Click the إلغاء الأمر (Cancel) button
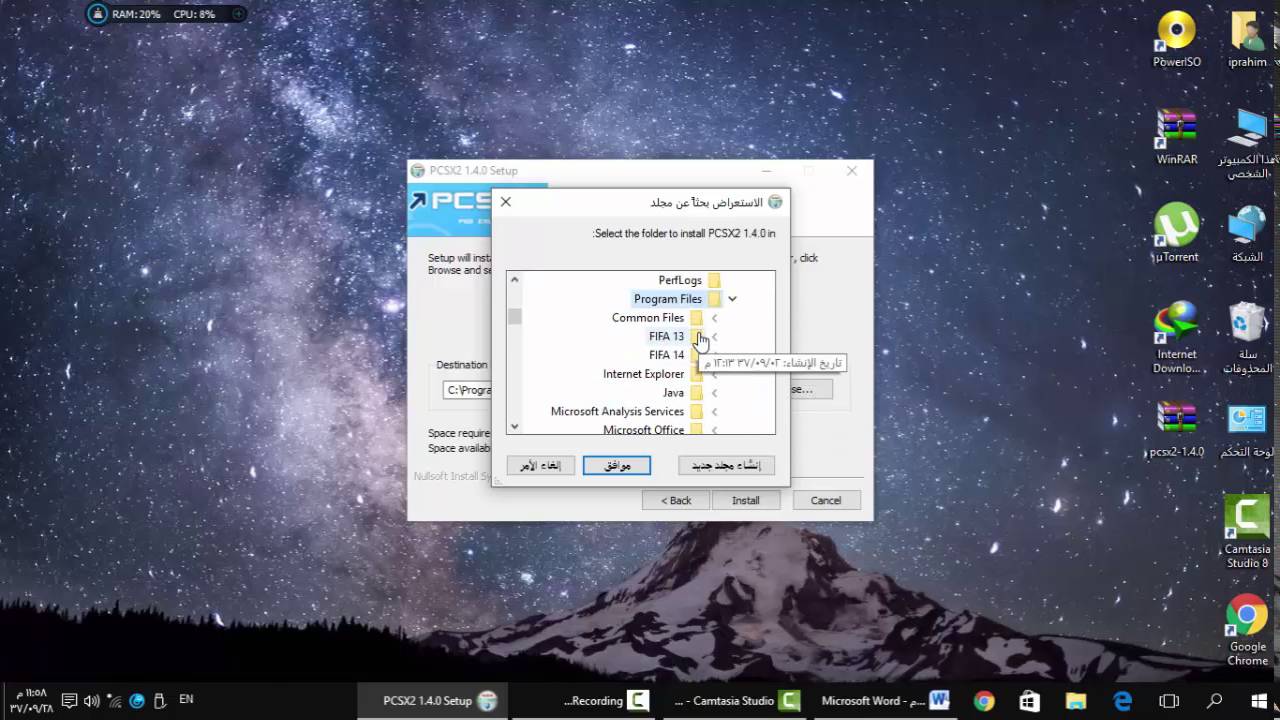Viewport: 1280px width, 720px height. [x=541, y=465]
